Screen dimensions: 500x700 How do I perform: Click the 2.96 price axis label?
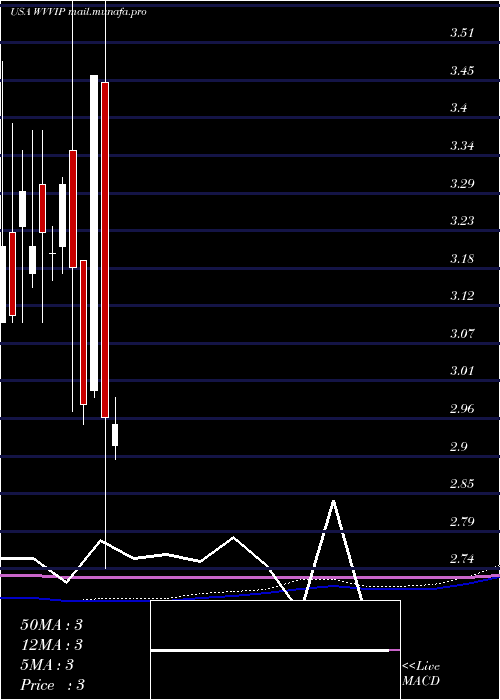click(x=462, y=409)
